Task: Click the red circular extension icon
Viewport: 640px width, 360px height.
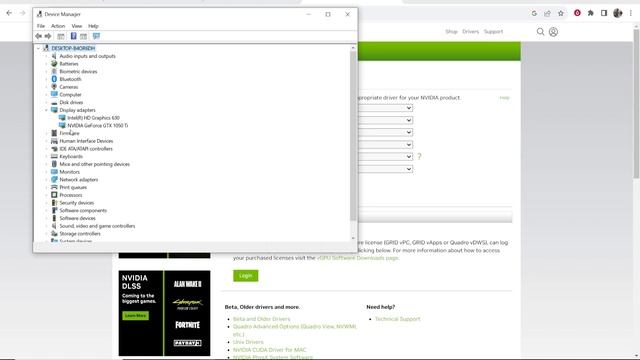Action: tap(577, 13)
